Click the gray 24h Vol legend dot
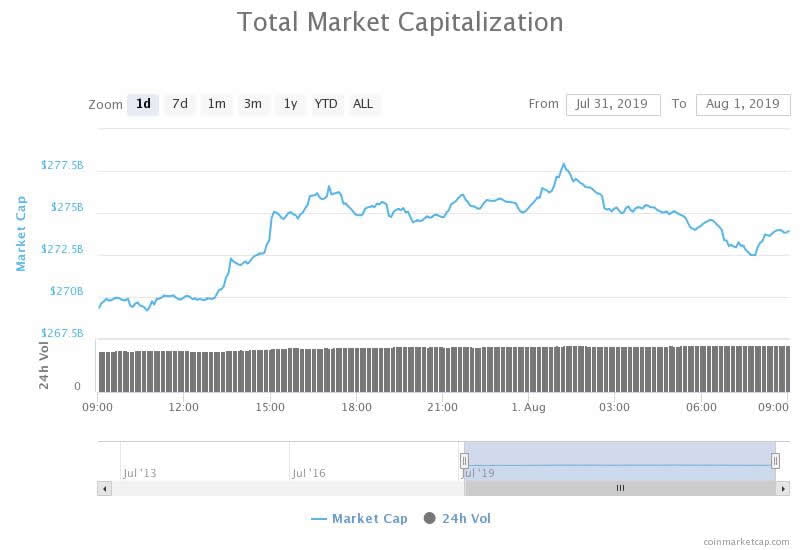800x550 pixels. pyautogui.click(x=430, y=518)
